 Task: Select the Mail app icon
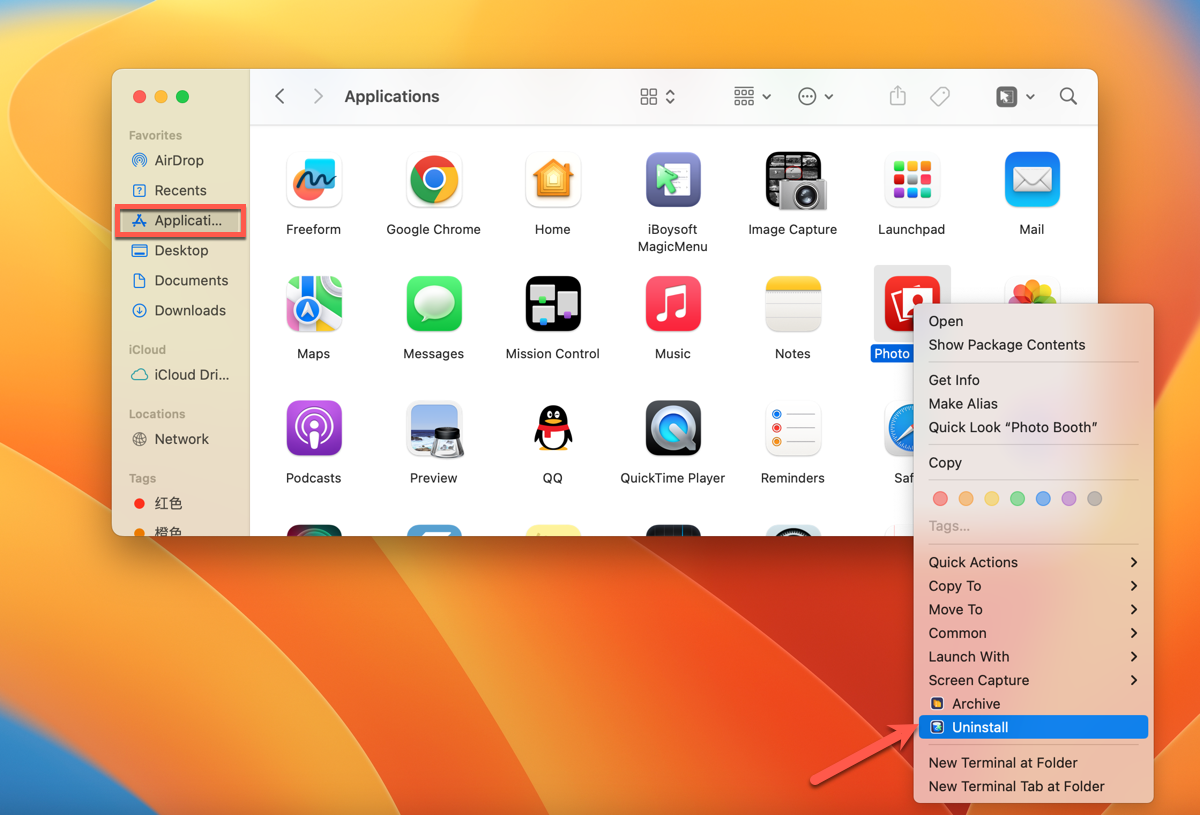click(1032, 180)
